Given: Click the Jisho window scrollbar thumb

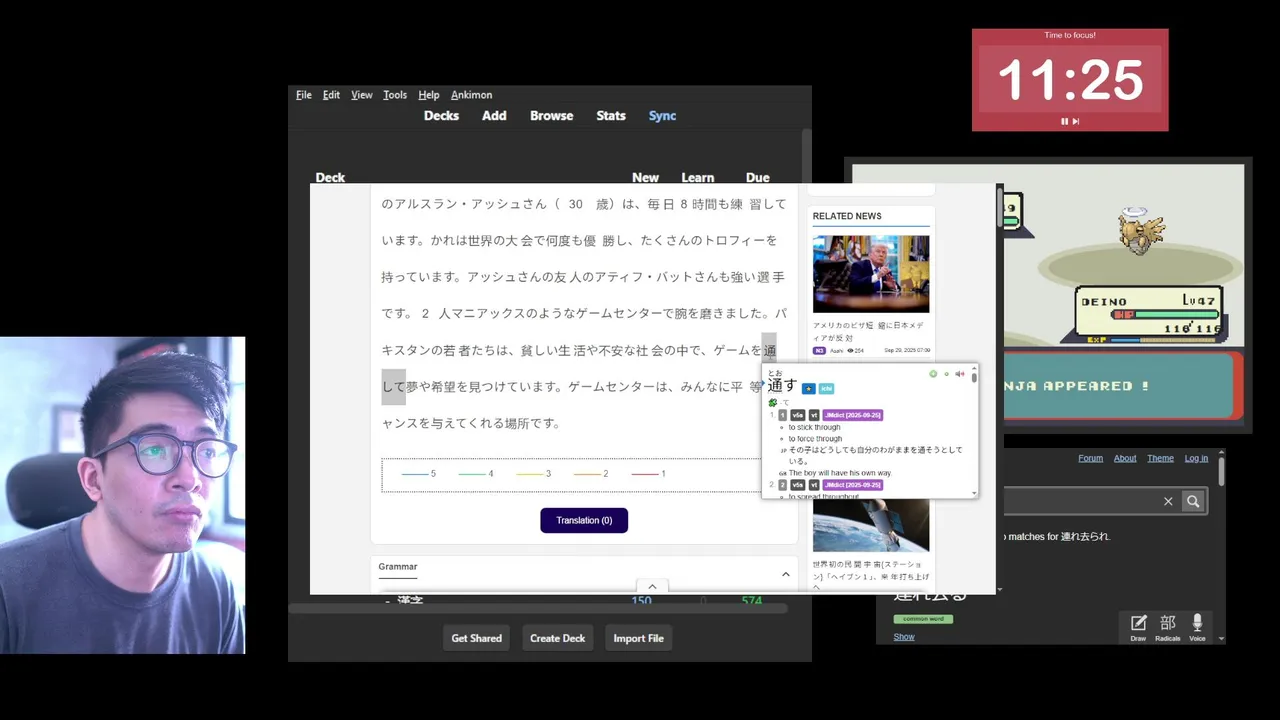Looking at the screenshot, I should [x=1221, y=472].
